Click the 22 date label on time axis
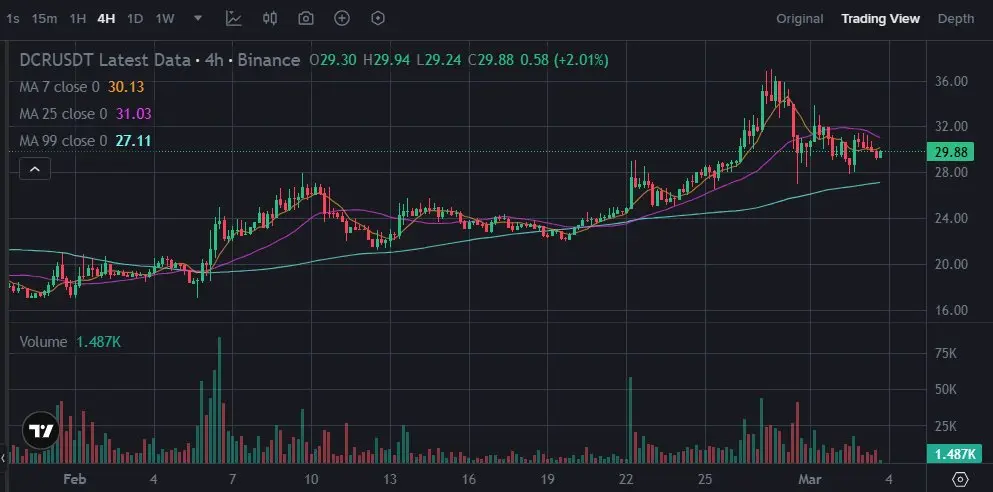The height and width of the screenshot is (492, 993). pos(626,479)
